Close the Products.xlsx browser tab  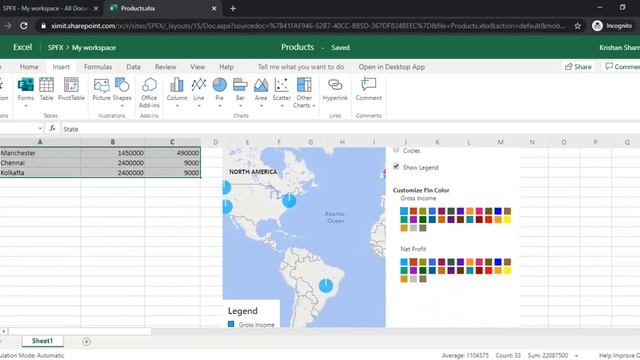(x=214, y=8)
